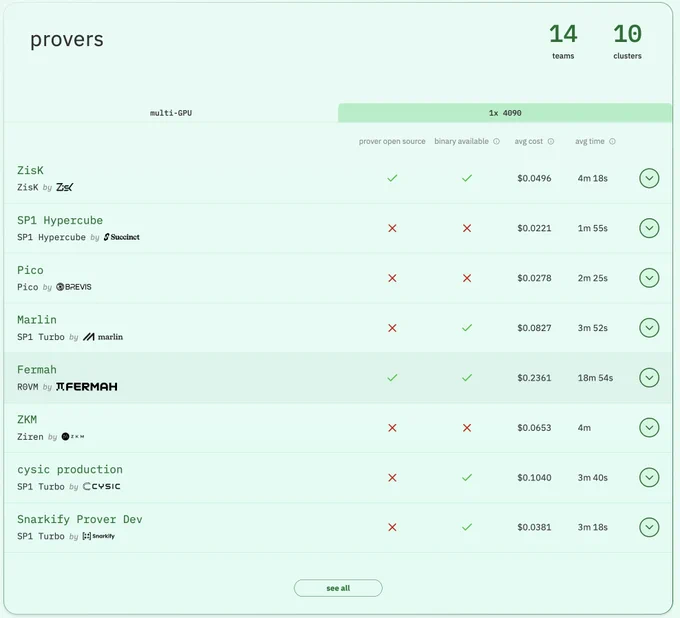Open the Snarkify Prover Dev title
This screenshot has height=618, width=680.
(x=80, y=520)
